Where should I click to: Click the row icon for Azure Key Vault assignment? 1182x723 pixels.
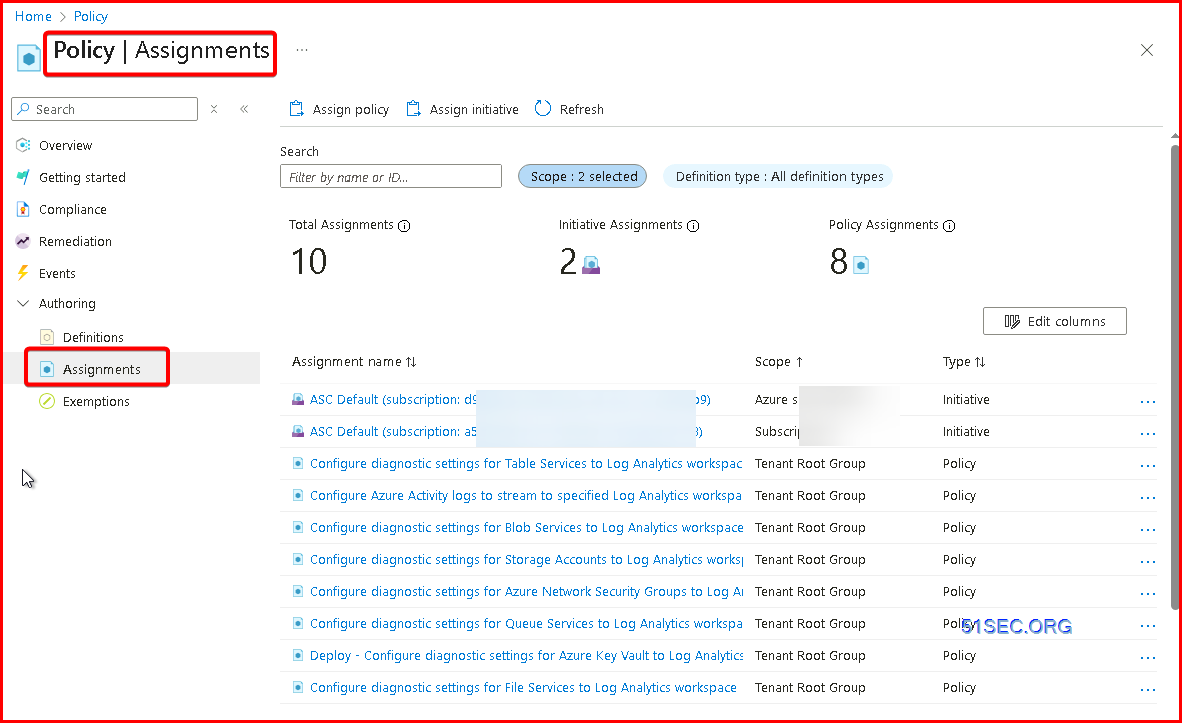pyautogui.click(x=298, y=656)
